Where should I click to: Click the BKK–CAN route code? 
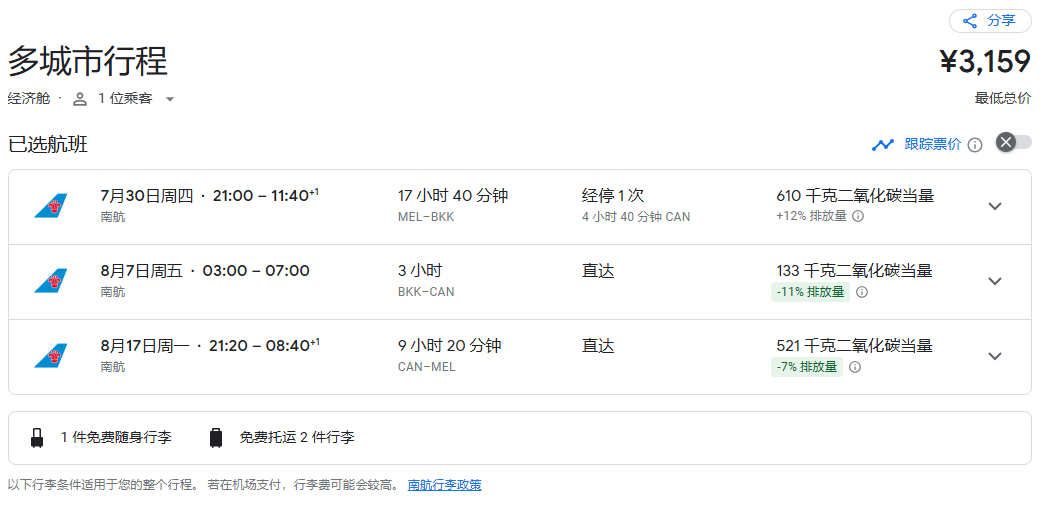coord(426,292)
